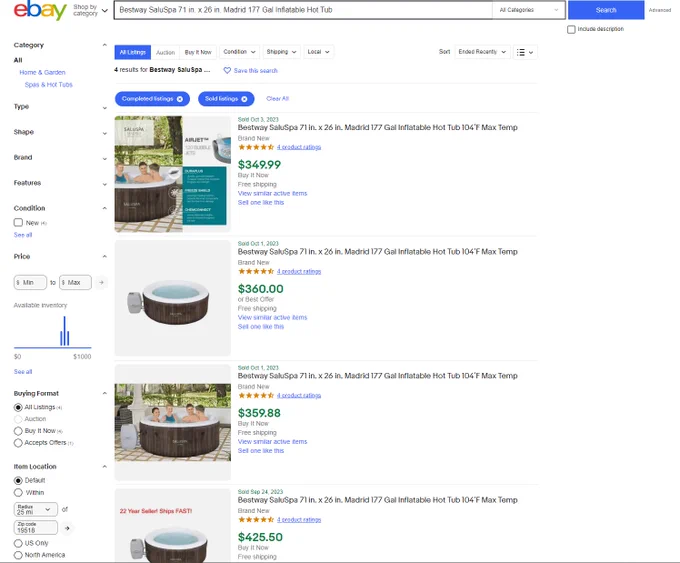Click 4 product ratings on $359.88 listing
The width and height of the screenshot is (680, 563).
(x=299, y=396)
